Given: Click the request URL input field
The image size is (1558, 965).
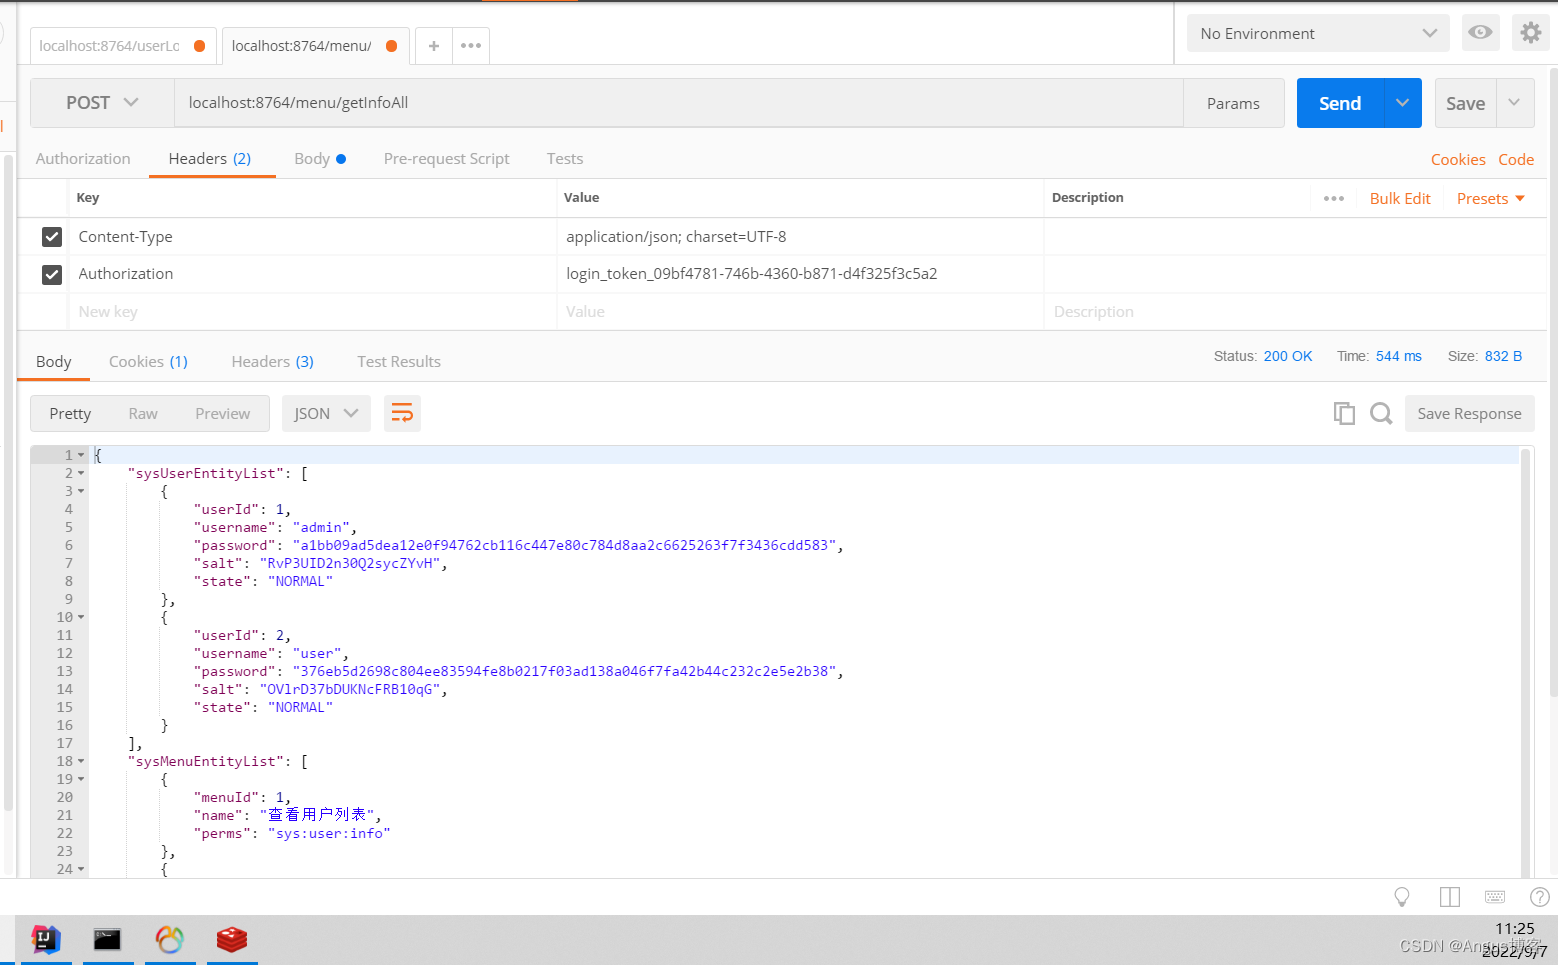Looking at the screenshot, I should coord(600,102).
